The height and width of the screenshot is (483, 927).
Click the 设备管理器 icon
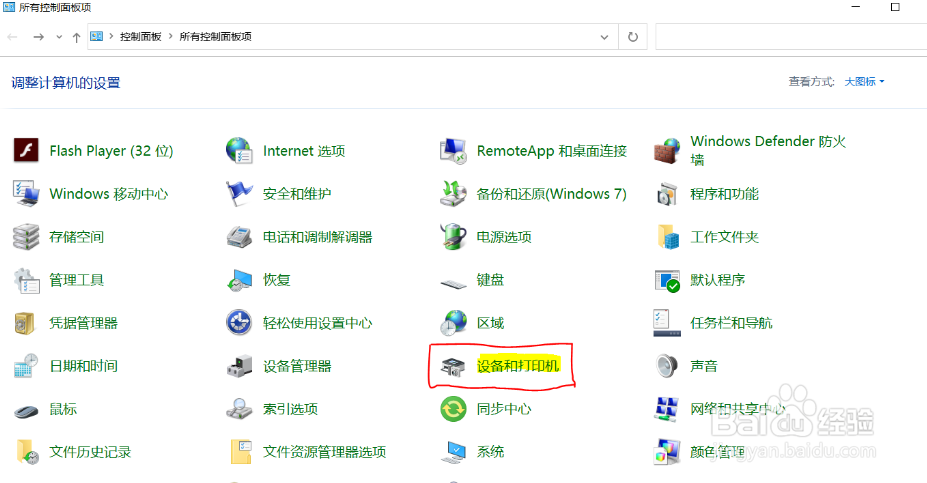239,366
